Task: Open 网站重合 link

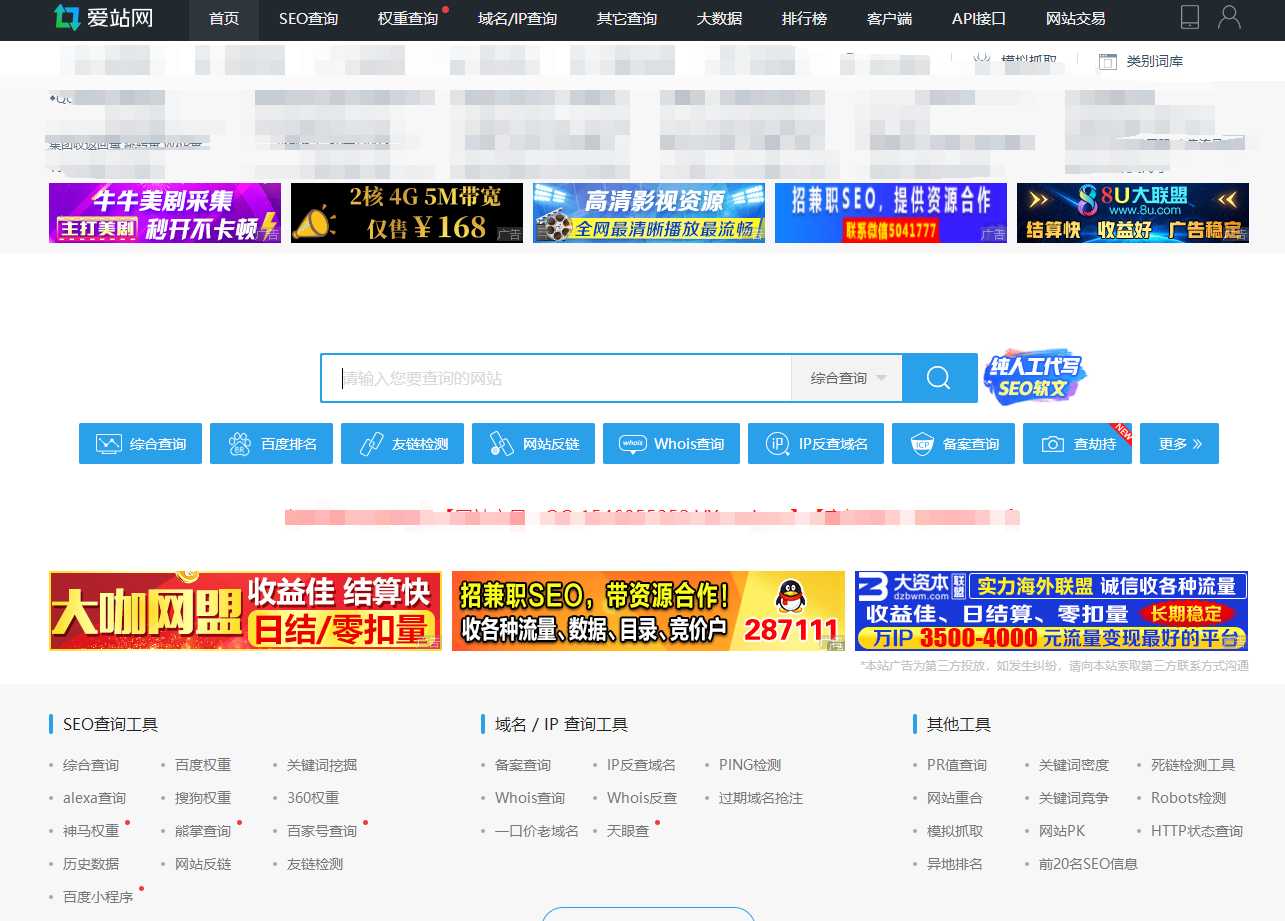Action: click(955, 798)
